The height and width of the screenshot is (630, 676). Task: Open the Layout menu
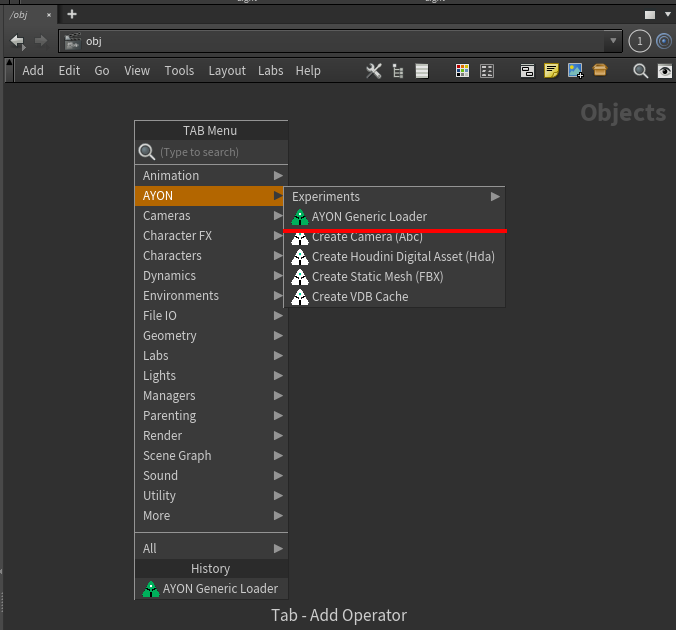[x=227, y=71]
